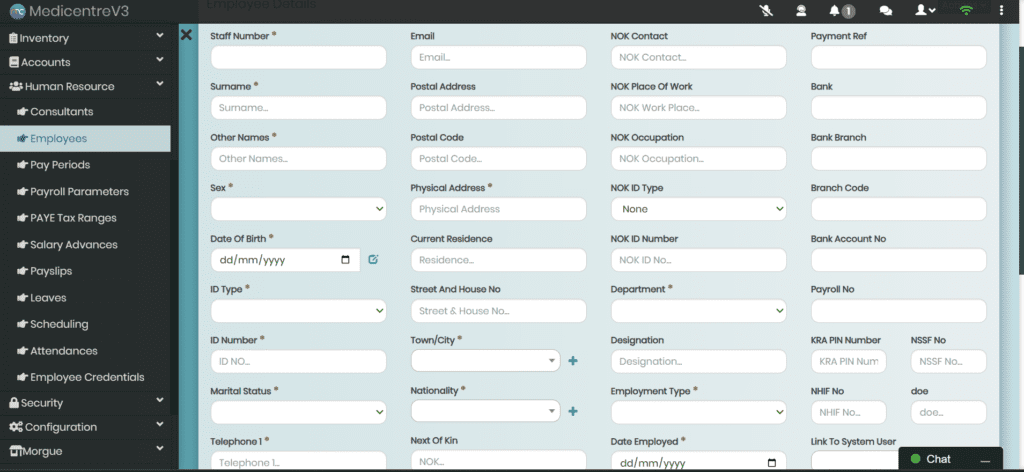1024x472 pixels.
Task: Open calendar picker in Date Employed field
Action: (772, 463)
